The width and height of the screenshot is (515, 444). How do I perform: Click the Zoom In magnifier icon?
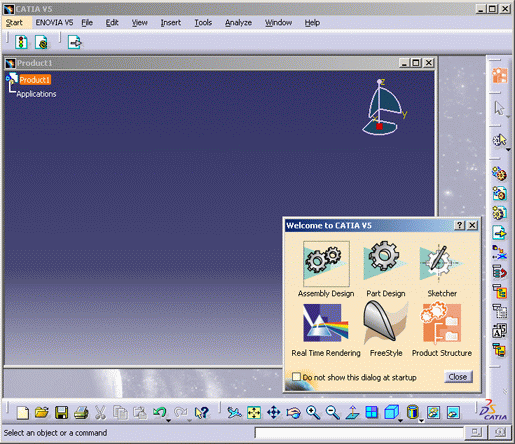pyautogui.click(x=313, y=413)
